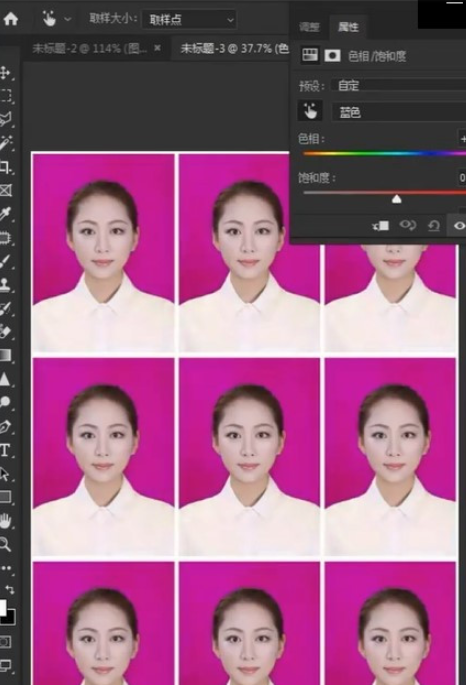Click the Hue/Saturation adjustment icon in 属性 panel
The height and width of the screenshot is (685, 466).
pyautogui.click(x=310, y=55)
